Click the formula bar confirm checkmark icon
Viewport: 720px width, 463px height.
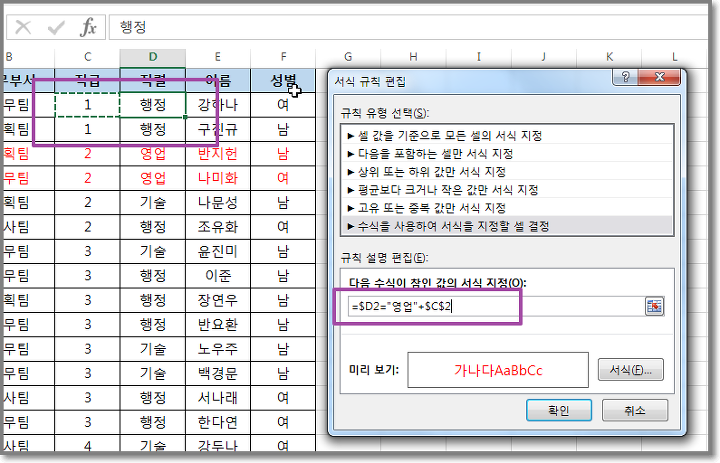(x=56, y=28)
